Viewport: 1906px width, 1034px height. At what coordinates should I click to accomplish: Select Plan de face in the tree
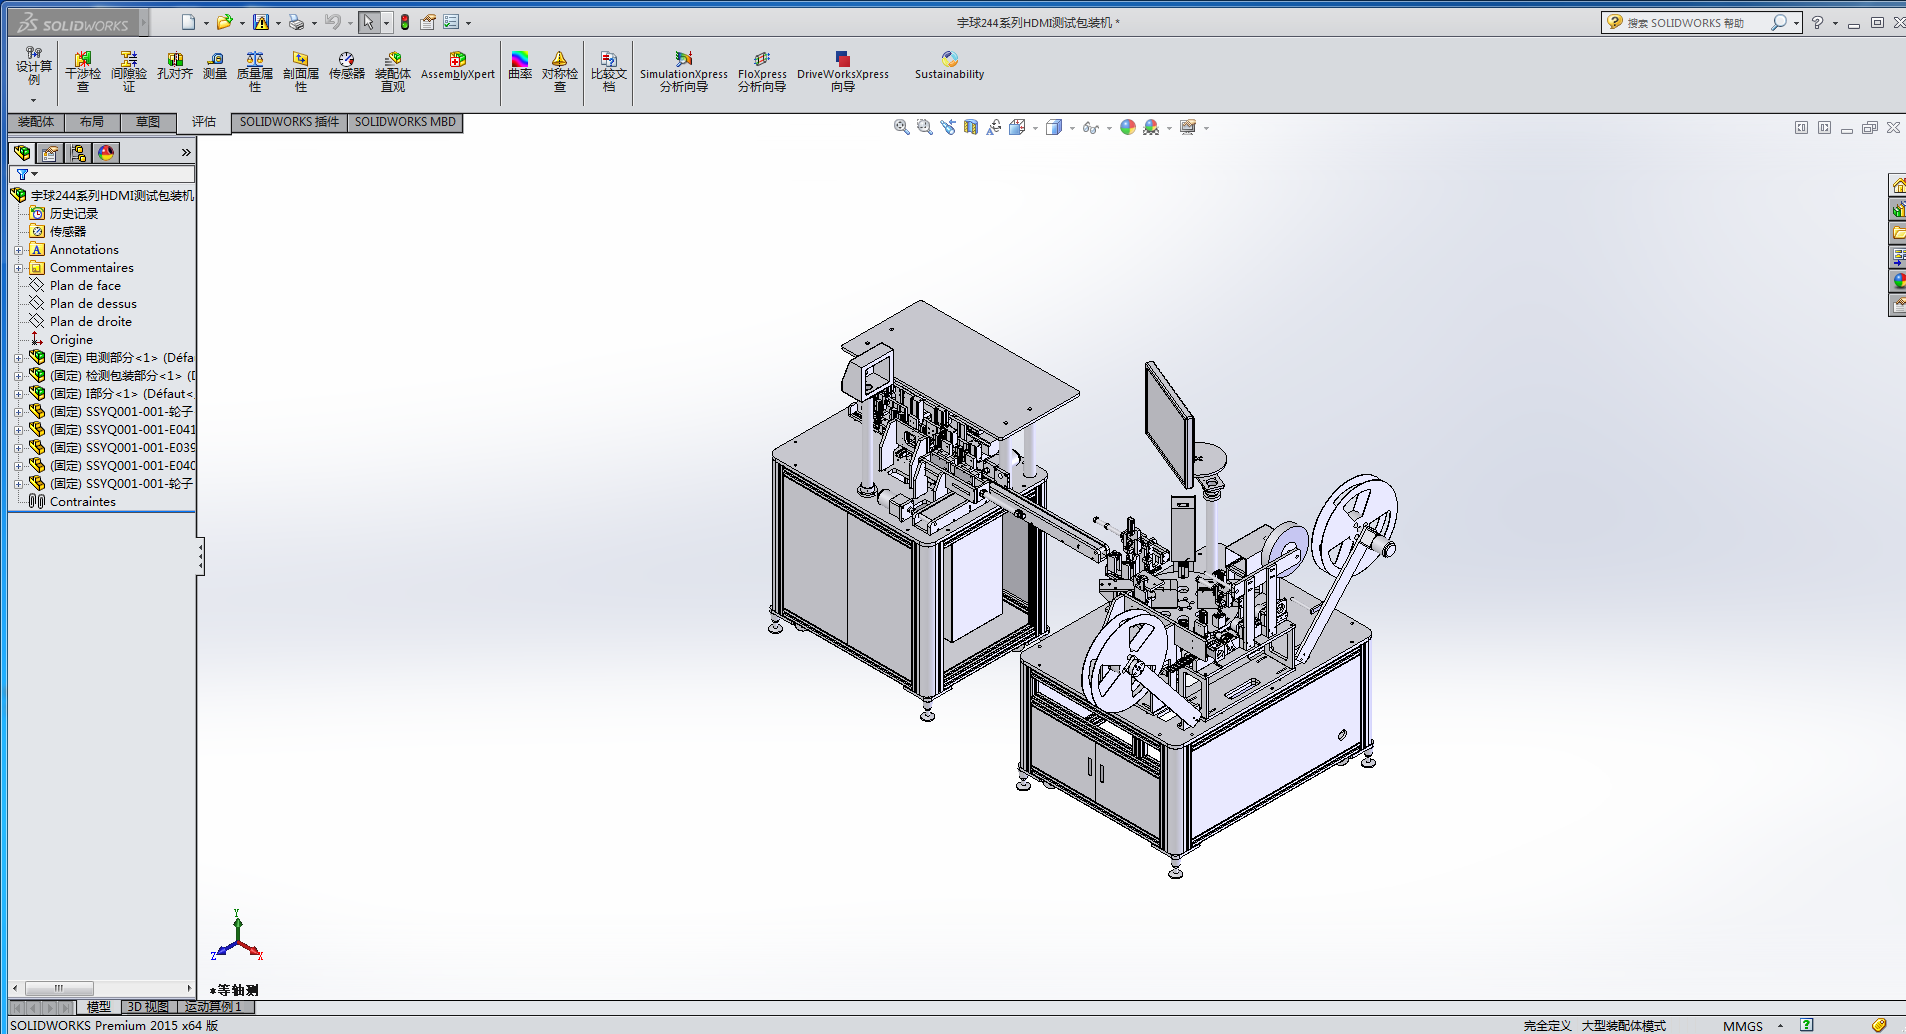(x=85, y=286)
